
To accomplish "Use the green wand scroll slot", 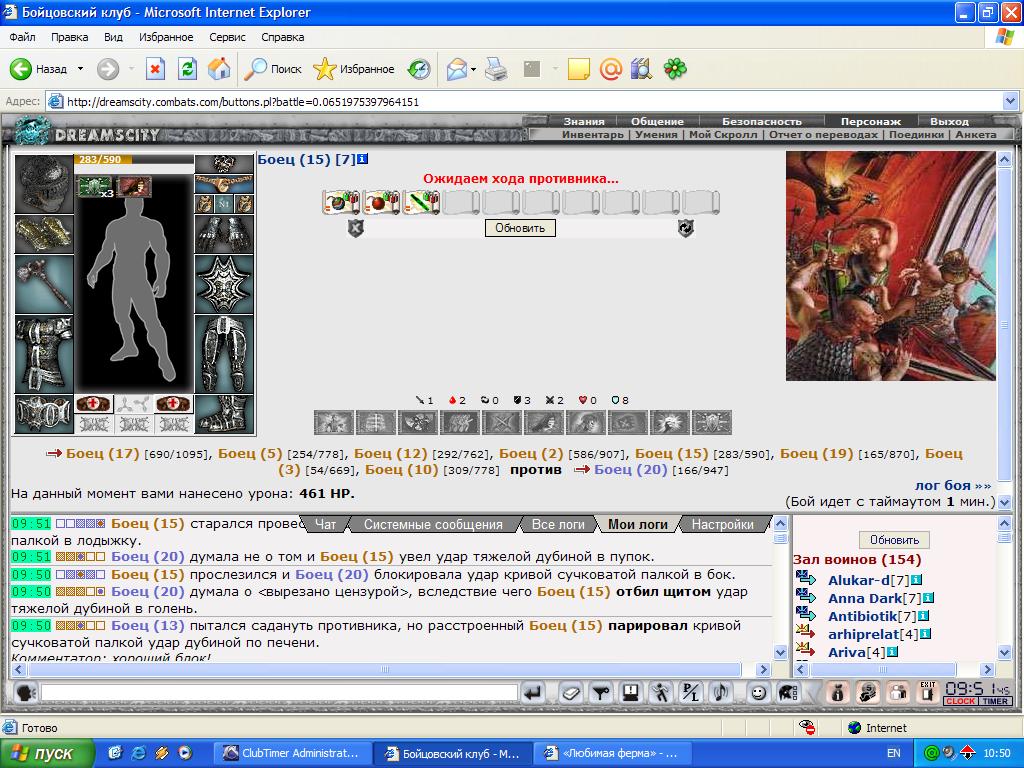I will click(421, 202).
